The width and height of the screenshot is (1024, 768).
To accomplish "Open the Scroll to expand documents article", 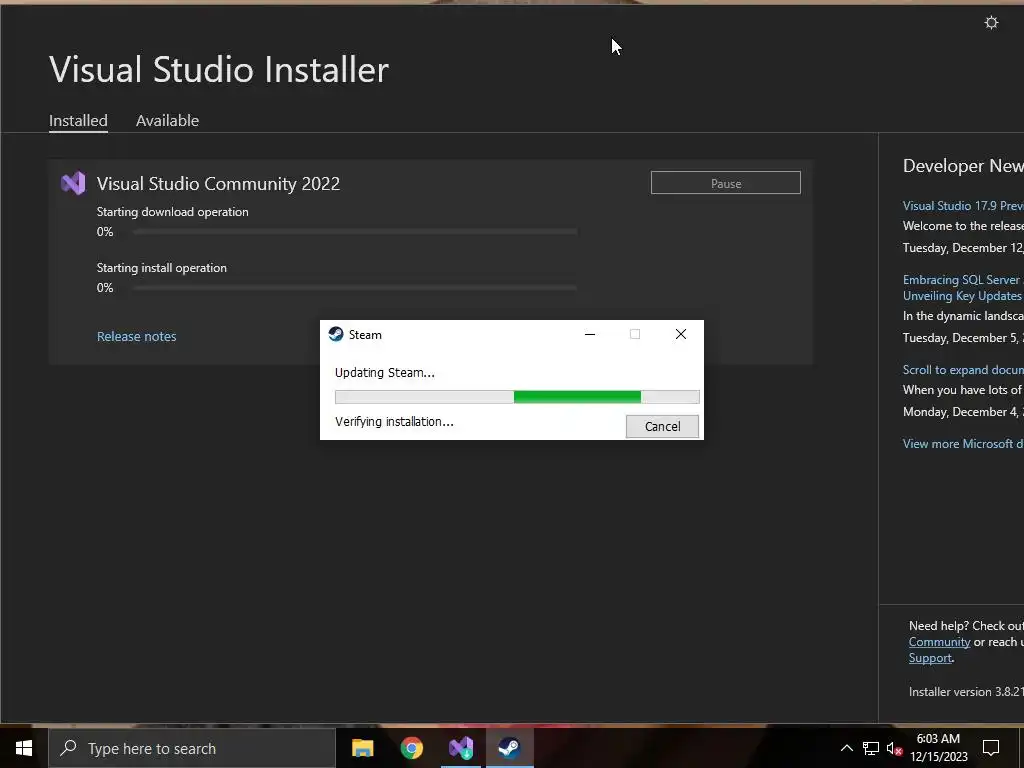I will [963, 370].
